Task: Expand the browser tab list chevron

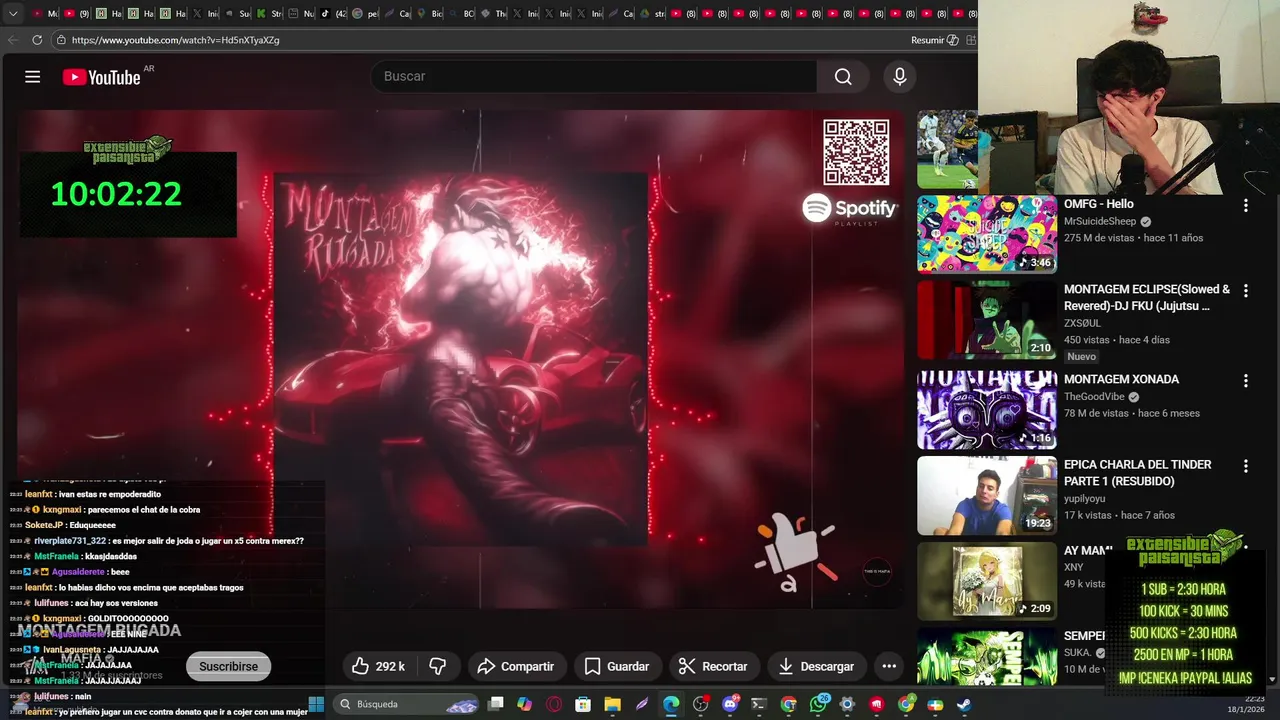Action: pyautogui.click(x=13, y=13)
